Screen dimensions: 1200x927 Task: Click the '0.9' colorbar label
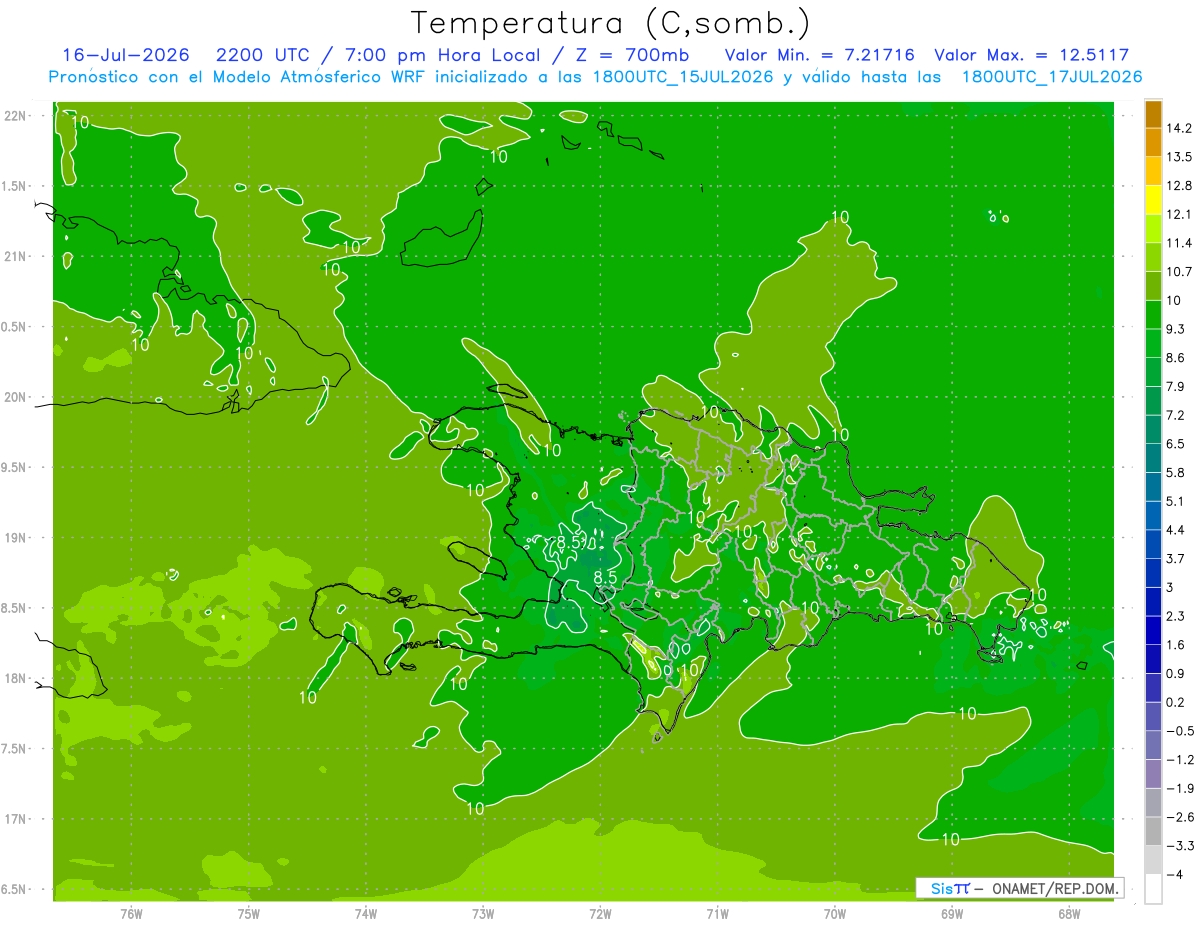[1175, 673]
